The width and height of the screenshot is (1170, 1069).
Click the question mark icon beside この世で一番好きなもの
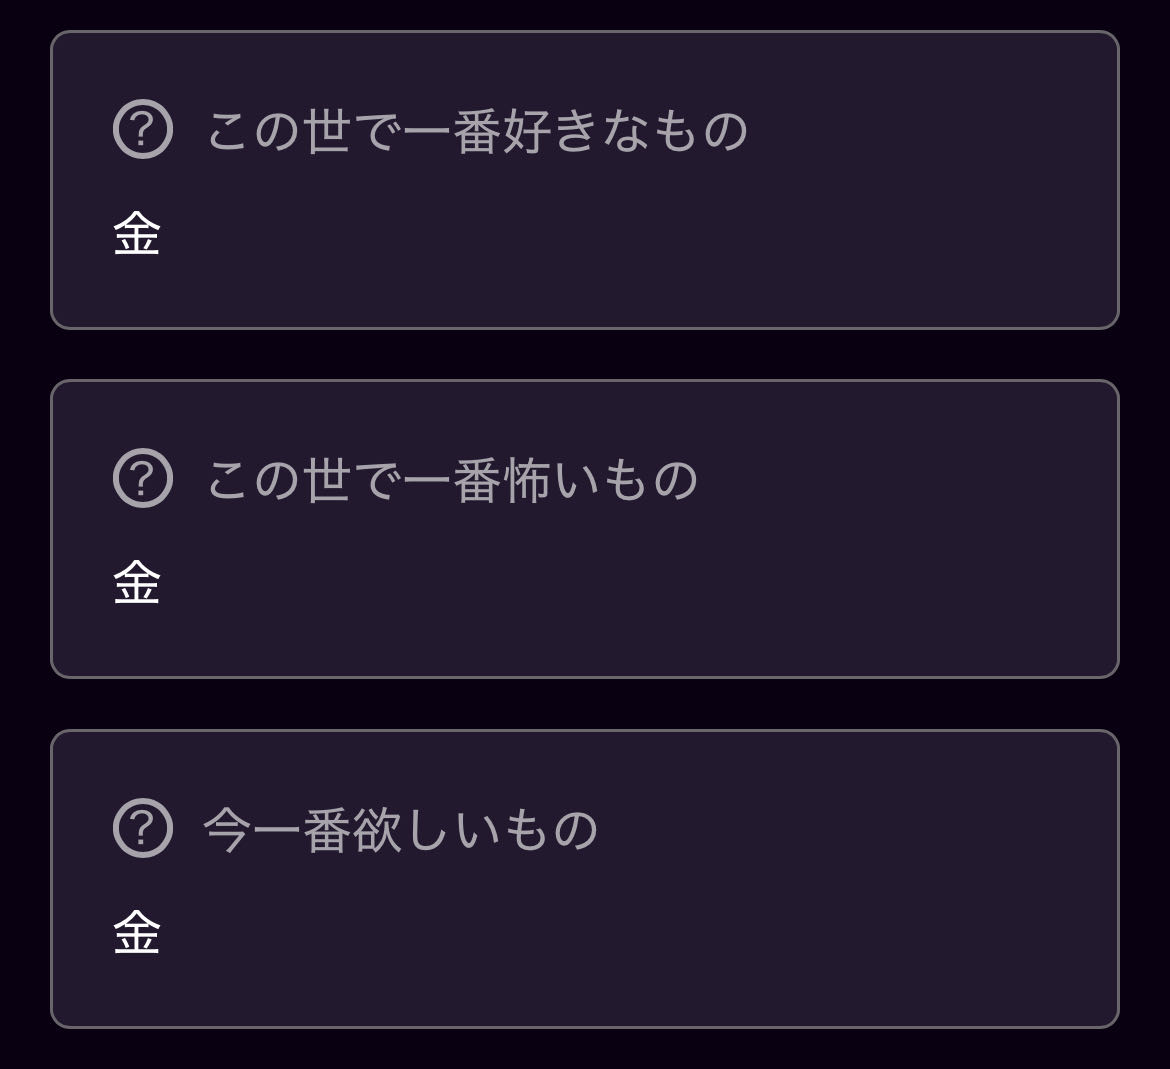tap(143, 130)
